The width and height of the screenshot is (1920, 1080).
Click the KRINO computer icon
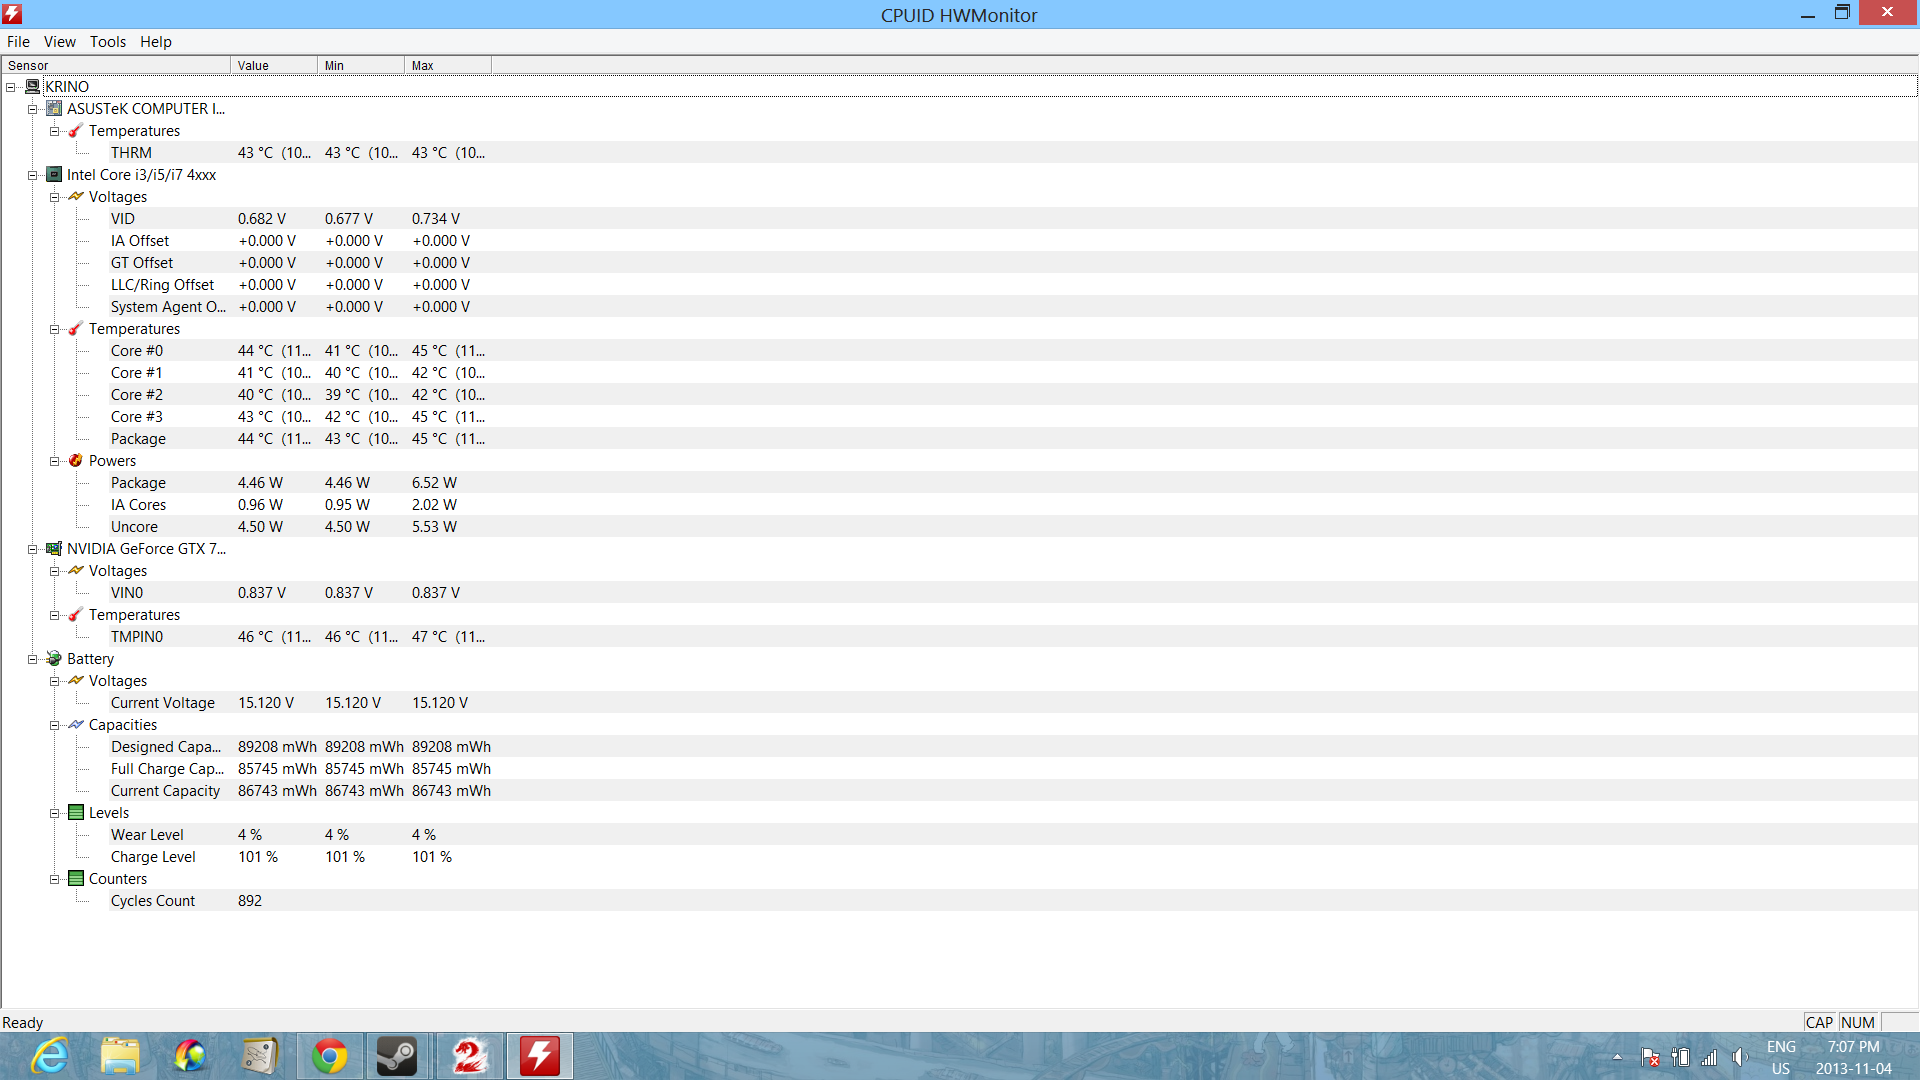32,87
